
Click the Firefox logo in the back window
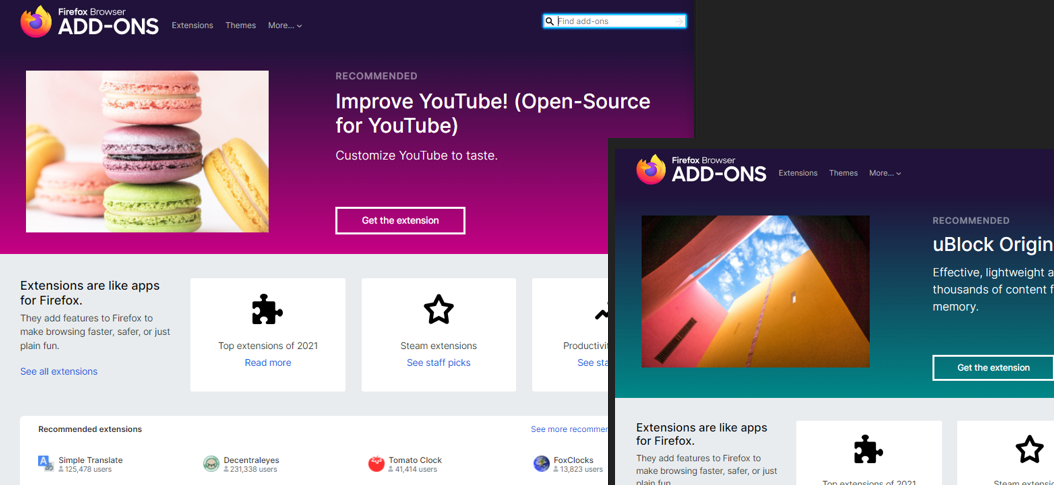point(36,22)
